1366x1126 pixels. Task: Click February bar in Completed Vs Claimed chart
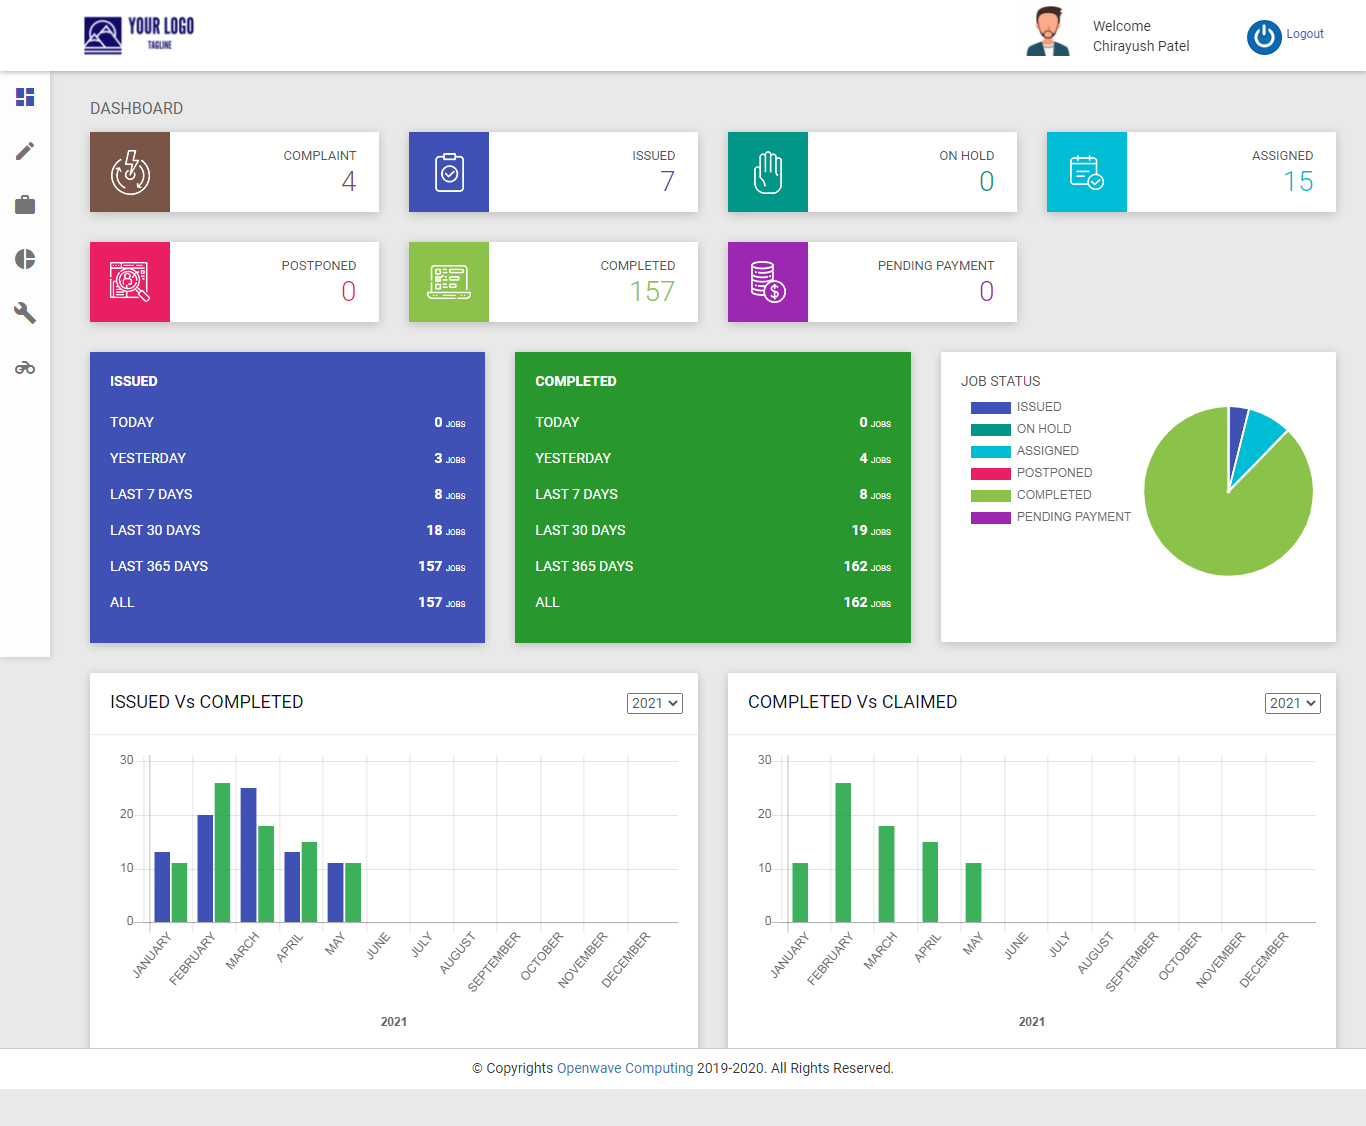(x=843, y=852)
